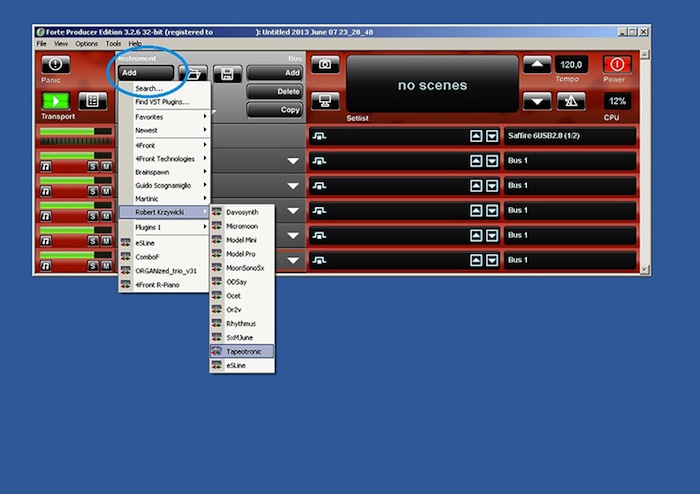700x494 pixels.
Task: Click the open folder icon
Action: click(x=192, y=73)
